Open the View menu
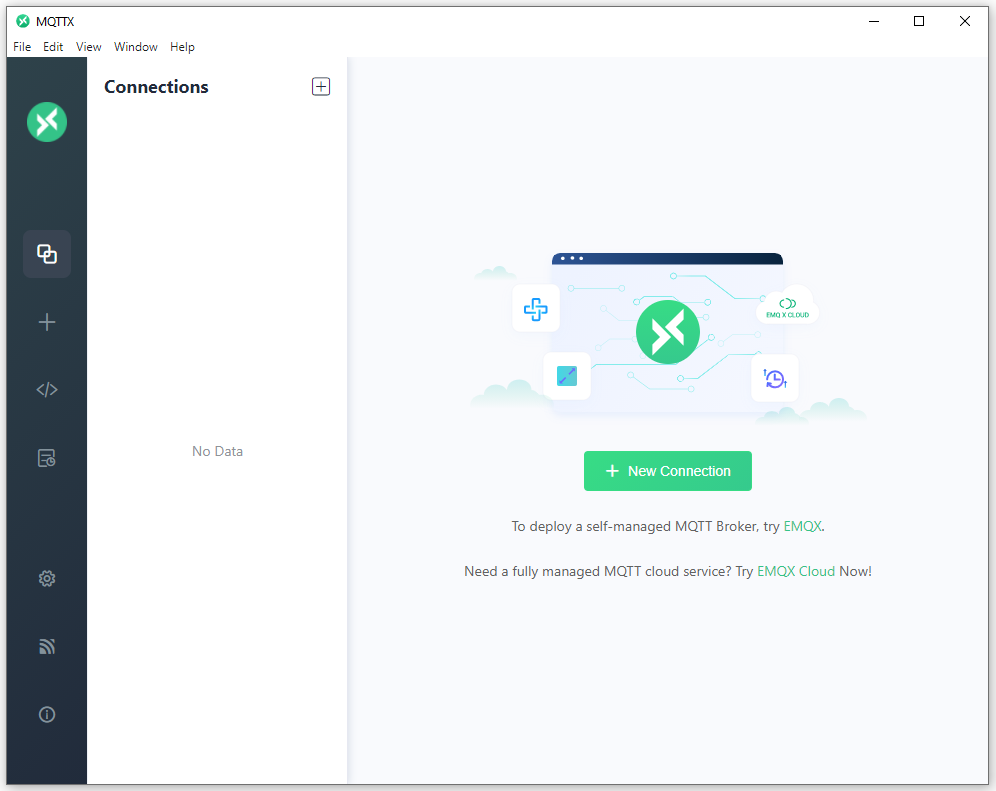The height and width of the screenshot is (791, 996). [88, 47]
